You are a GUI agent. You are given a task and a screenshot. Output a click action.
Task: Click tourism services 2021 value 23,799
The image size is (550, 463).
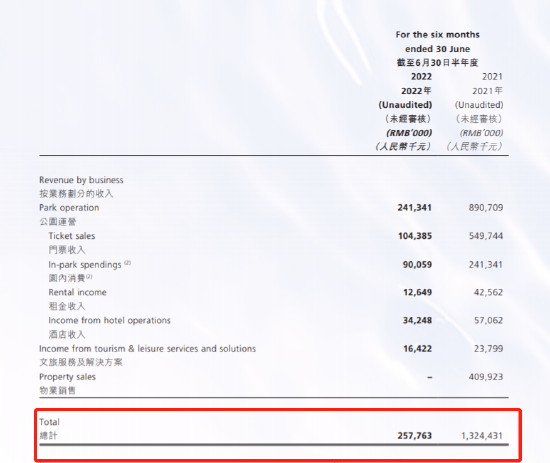tap(488, 349)
